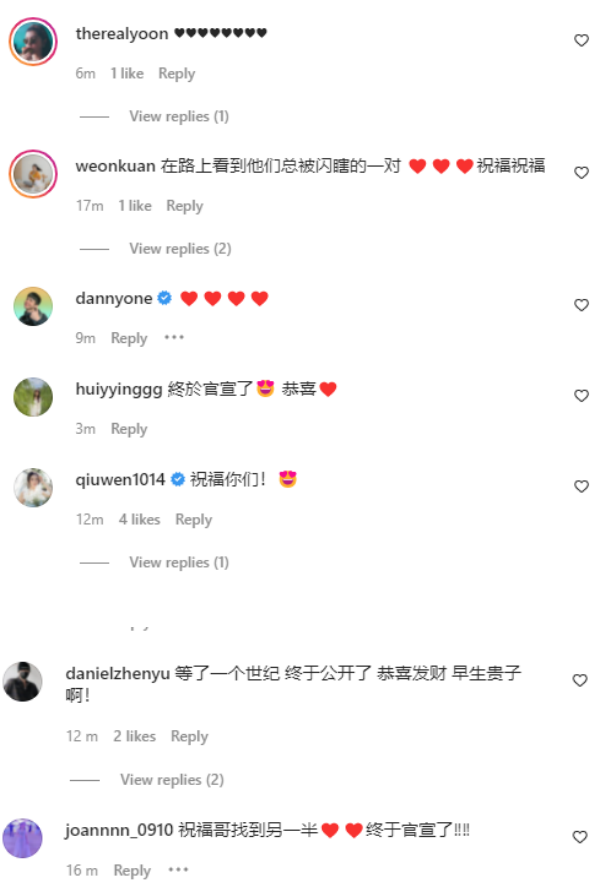
Task: View the two replies under weonkuan's comment
Action: click(x=180, y=248)
